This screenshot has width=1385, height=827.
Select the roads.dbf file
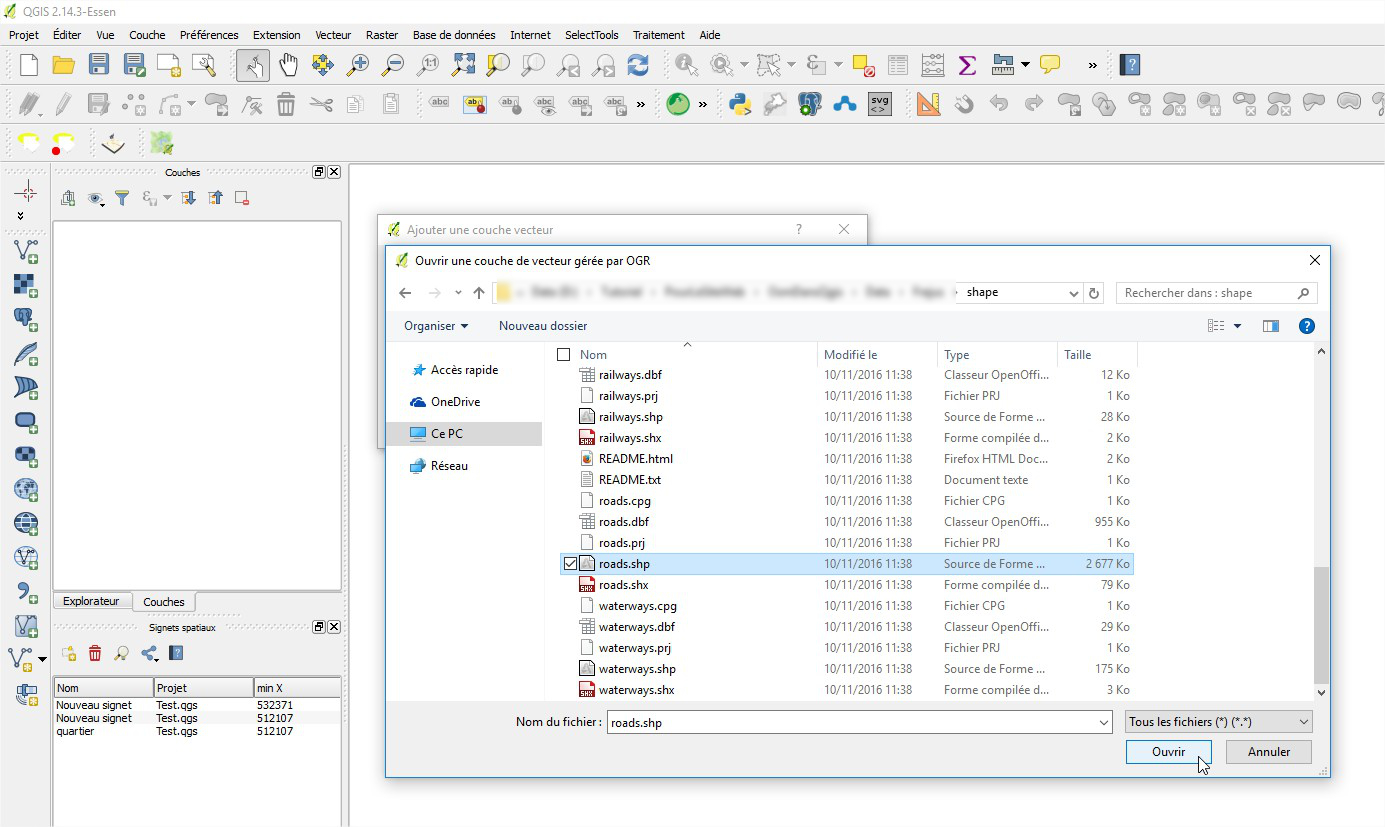624,522
